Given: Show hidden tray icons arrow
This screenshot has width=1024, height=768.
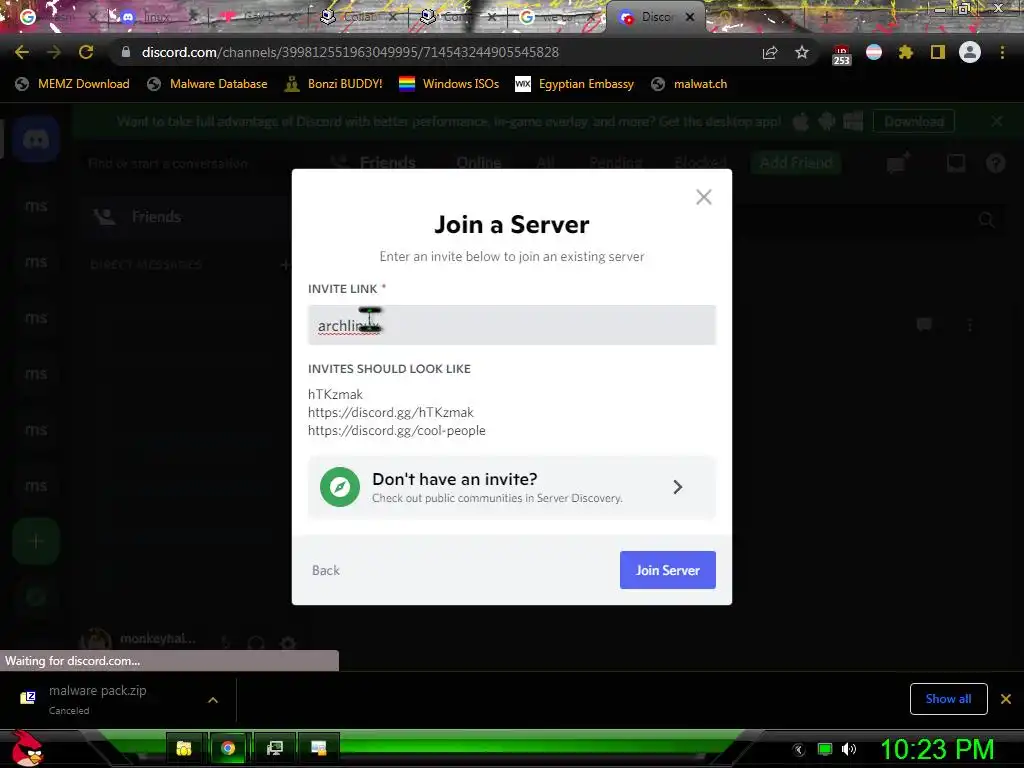Looking at the screenshot, I should [x=799, y=750].
